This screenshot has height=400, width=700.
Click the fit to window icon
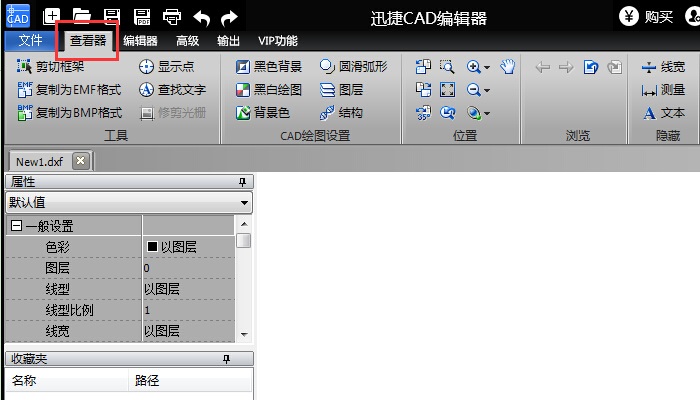pyautogui.click(x=447, y=90)
